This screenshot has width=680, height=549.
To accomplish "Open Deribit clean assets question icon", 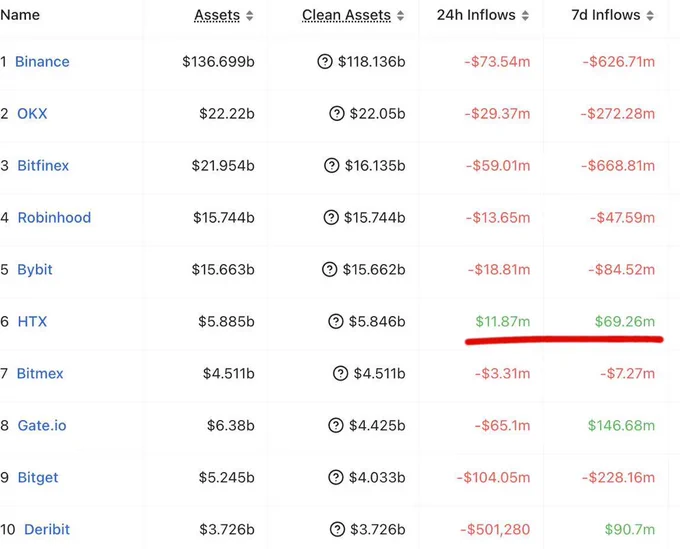I will click(x=337, y=529).
